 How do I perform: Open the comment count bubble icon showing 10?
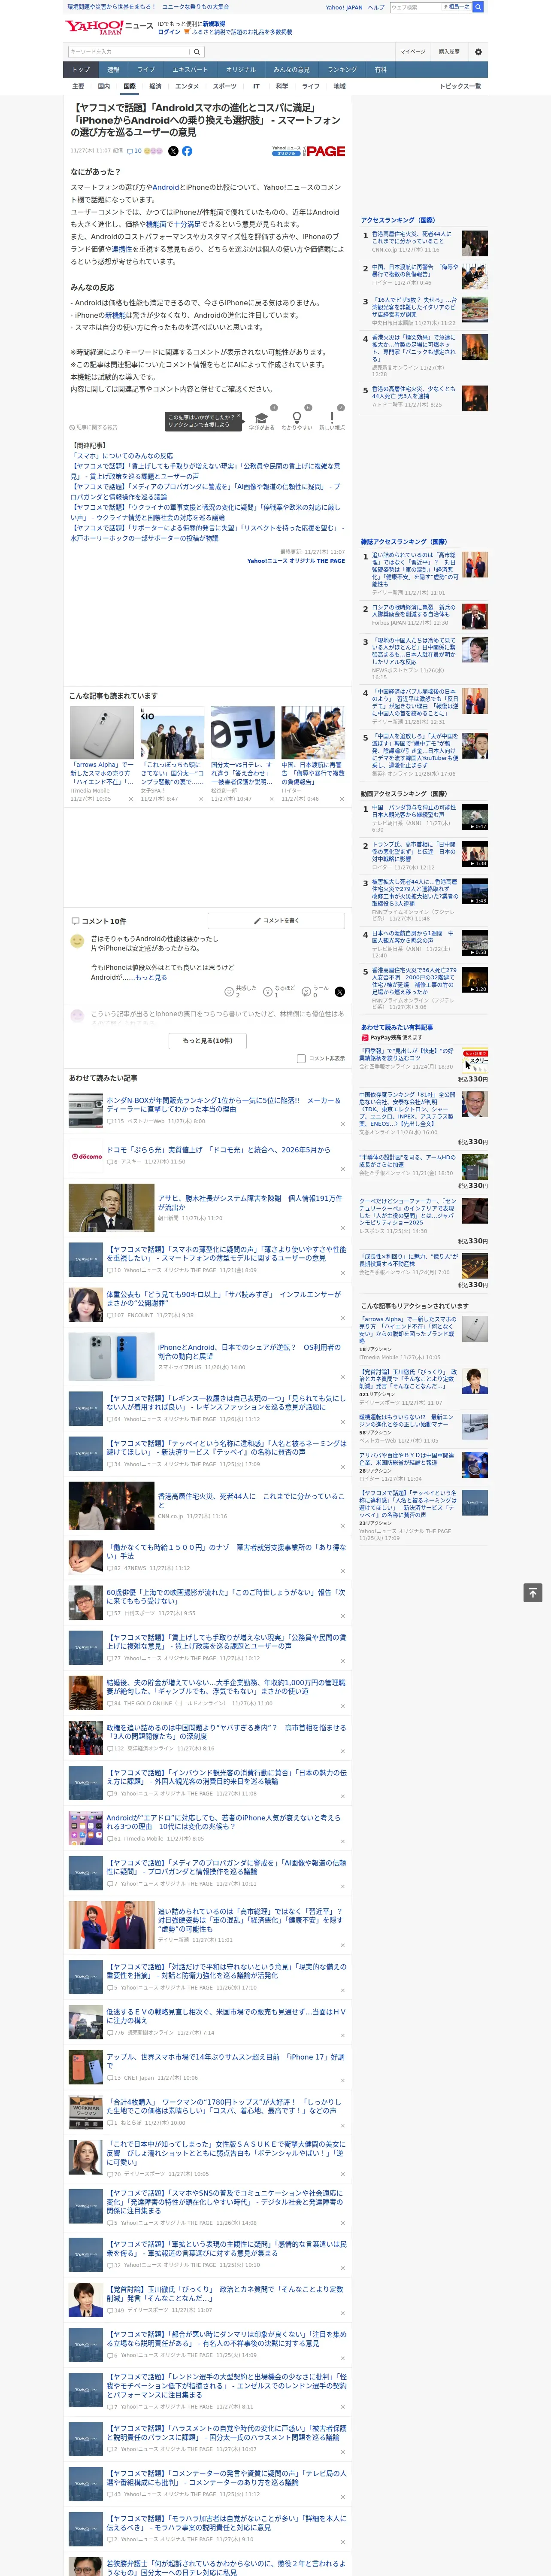click(x=134, y=151)
